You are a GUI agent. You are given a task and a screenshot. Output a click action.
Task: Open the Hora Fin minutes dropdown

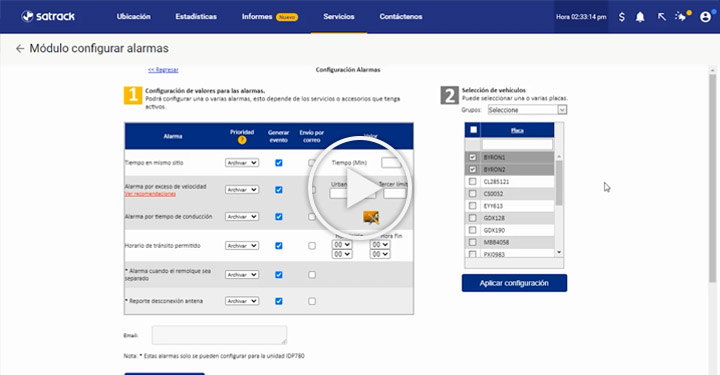click(x=380, y=254)
